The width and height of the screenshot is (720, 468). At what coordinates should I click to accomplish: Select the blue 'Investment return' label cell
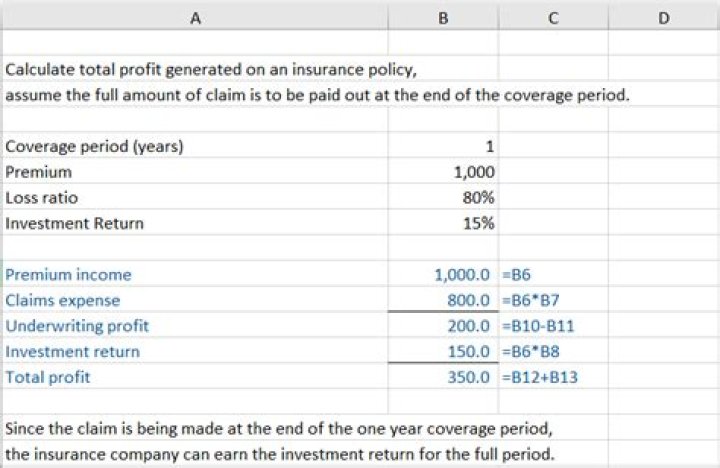(x=195, y=352)
